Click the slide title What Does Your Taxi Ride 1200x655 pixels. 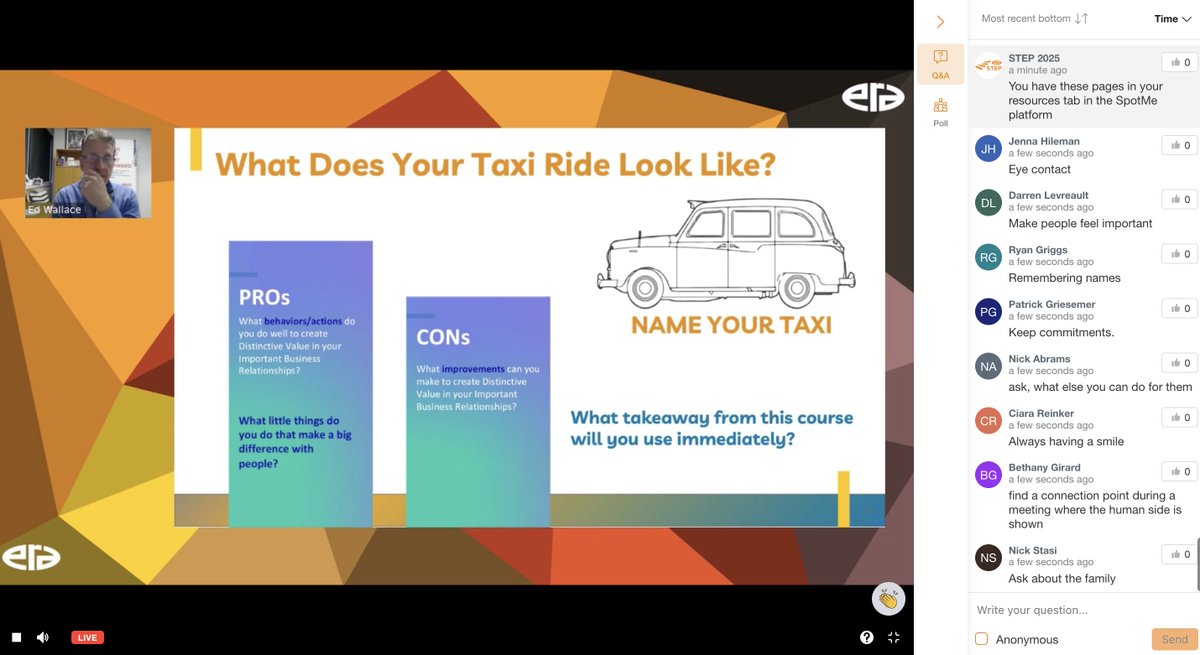pos(495,164)
